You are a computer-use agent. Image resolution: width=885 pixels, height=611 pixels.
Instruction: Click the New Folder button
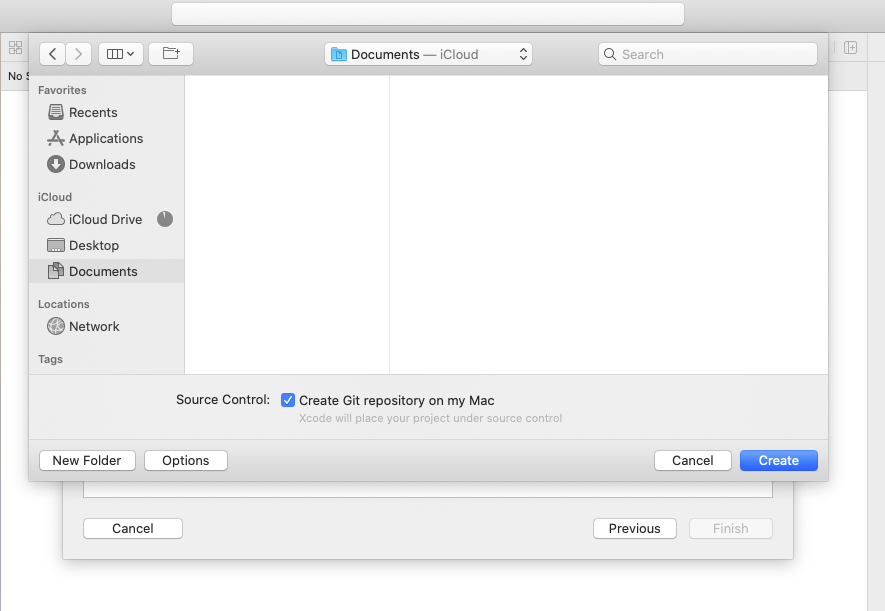pos(87,460)
